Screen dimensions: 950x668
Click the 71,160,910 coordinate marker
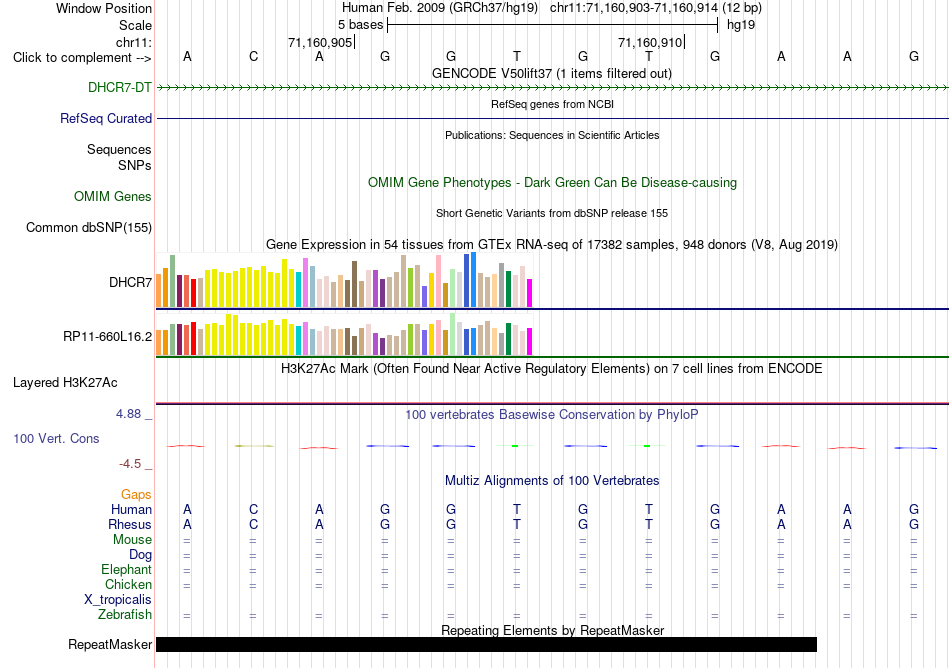click(650, 42)
